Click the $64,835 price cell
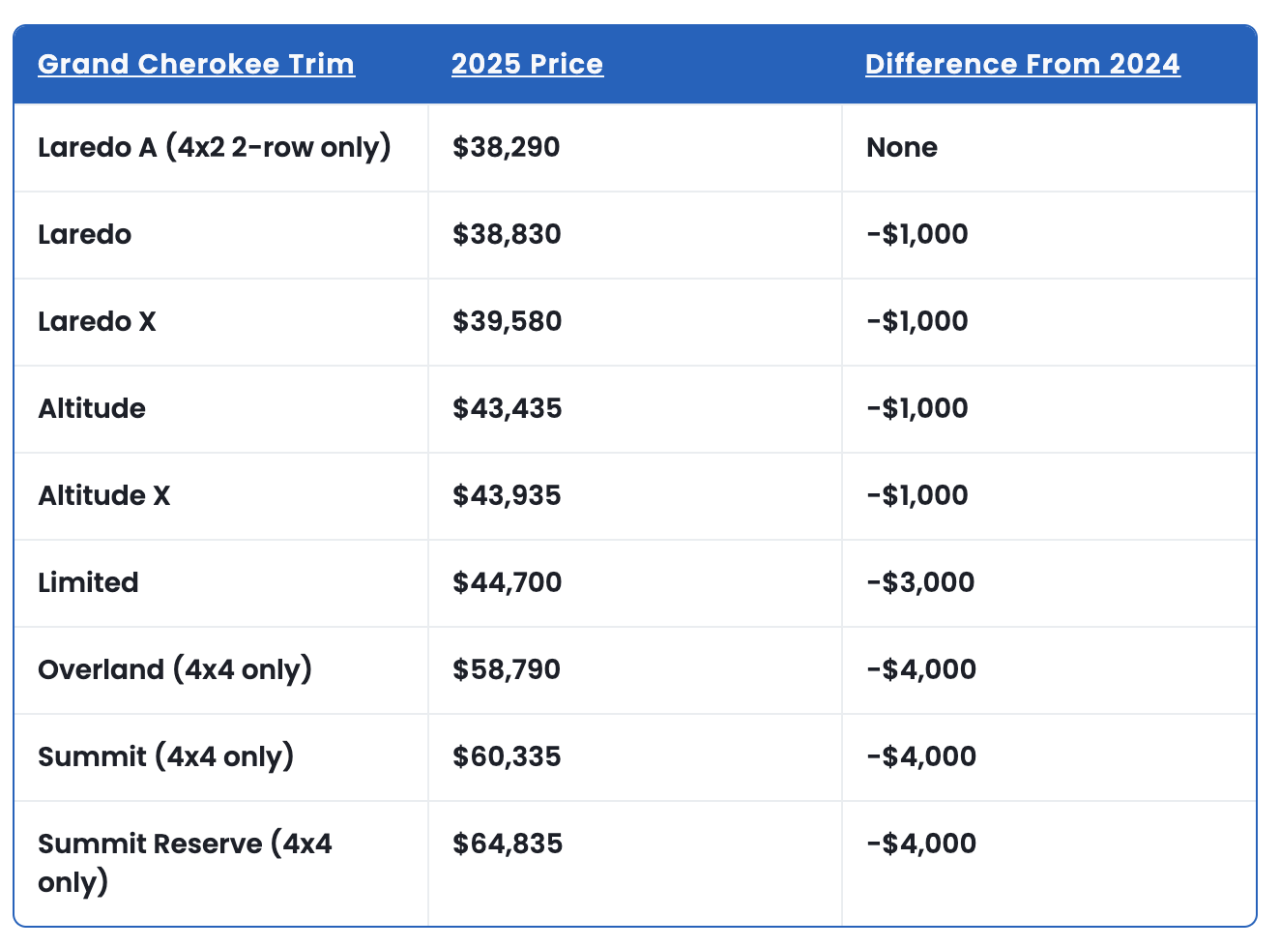Image resolution: width=1280 pixels, height=948 pixels. tap(507, 844)
